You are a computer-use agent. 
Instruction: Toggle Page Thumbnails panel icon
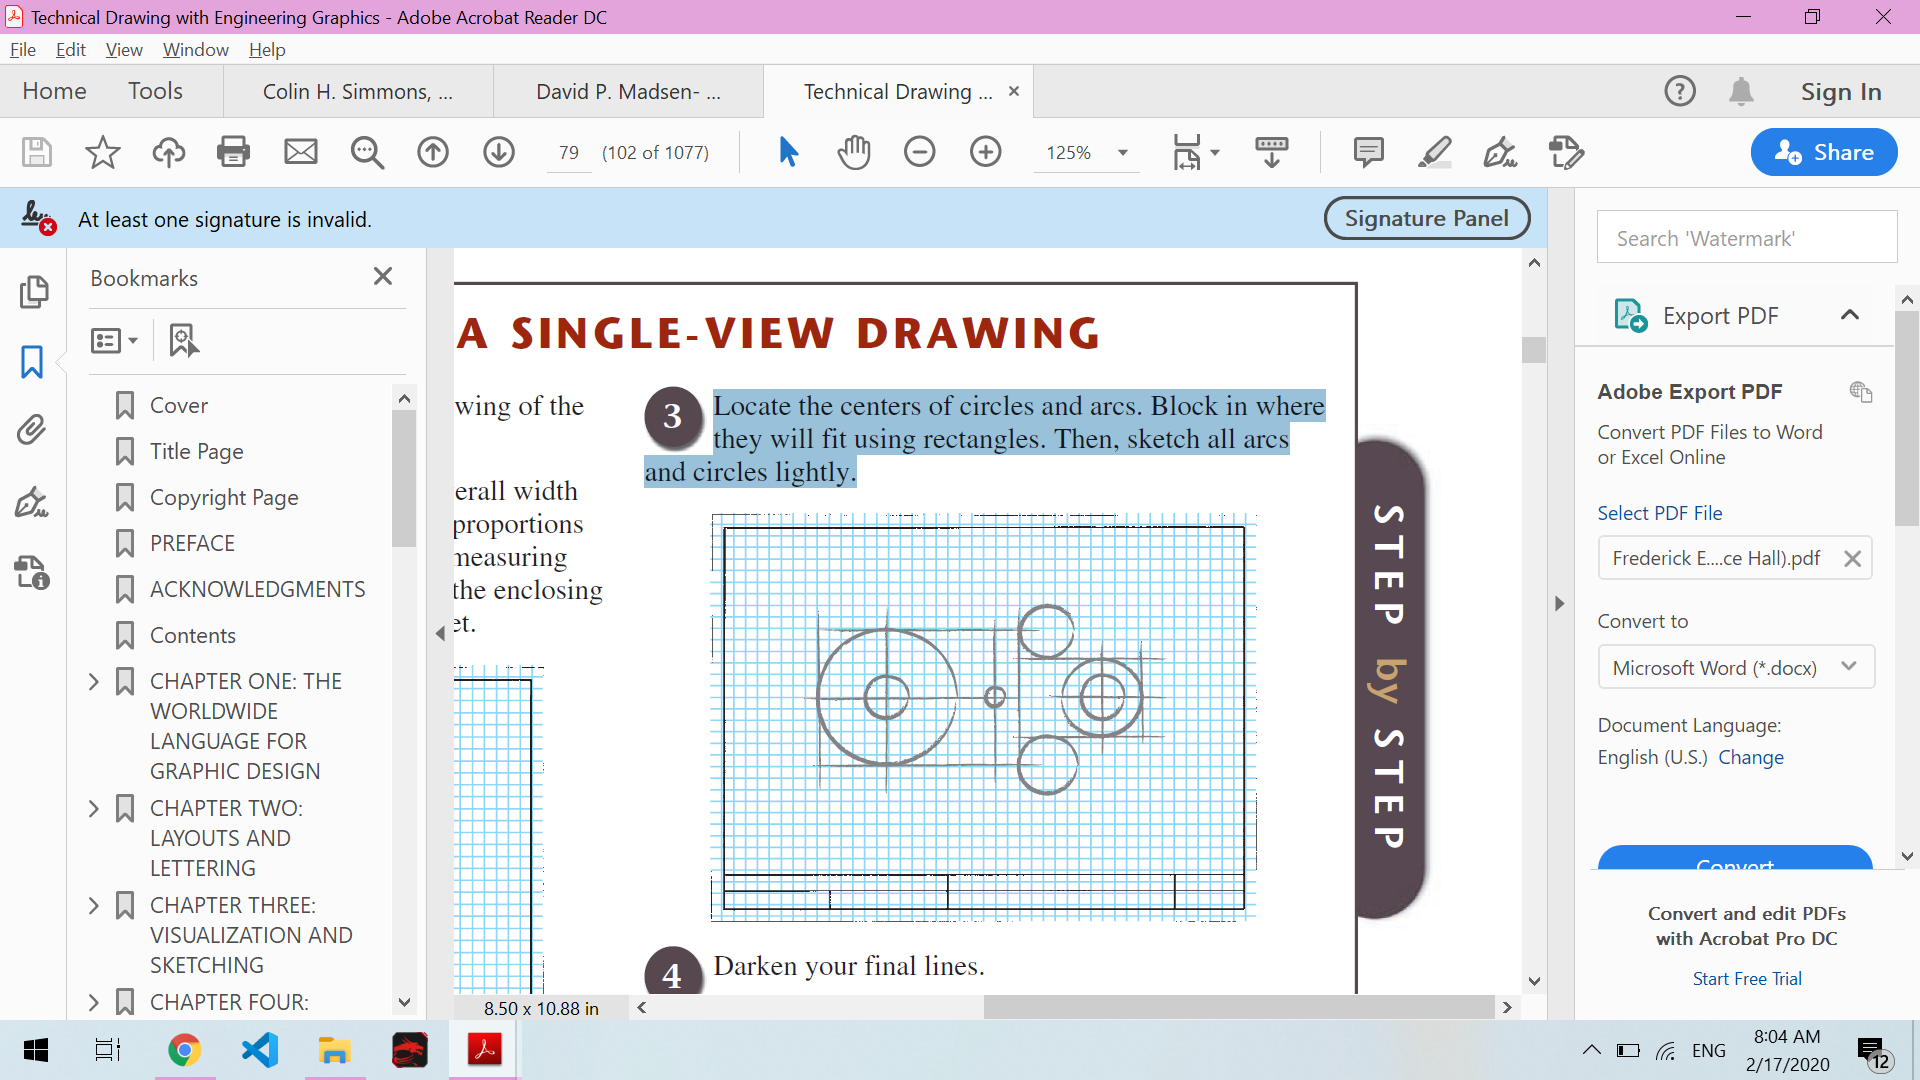[32, 291]
